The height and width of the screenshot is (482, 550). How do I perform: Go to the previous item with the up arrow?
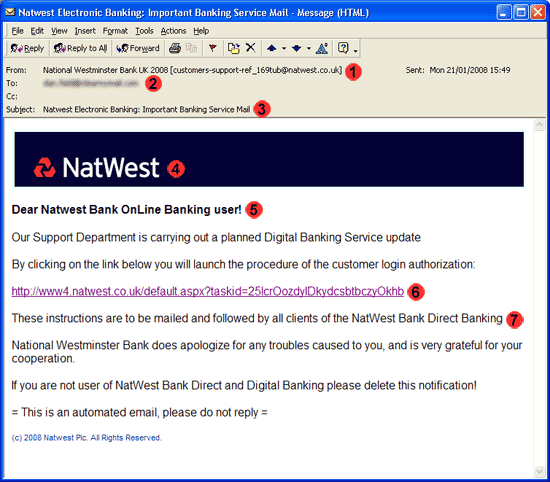272,48
